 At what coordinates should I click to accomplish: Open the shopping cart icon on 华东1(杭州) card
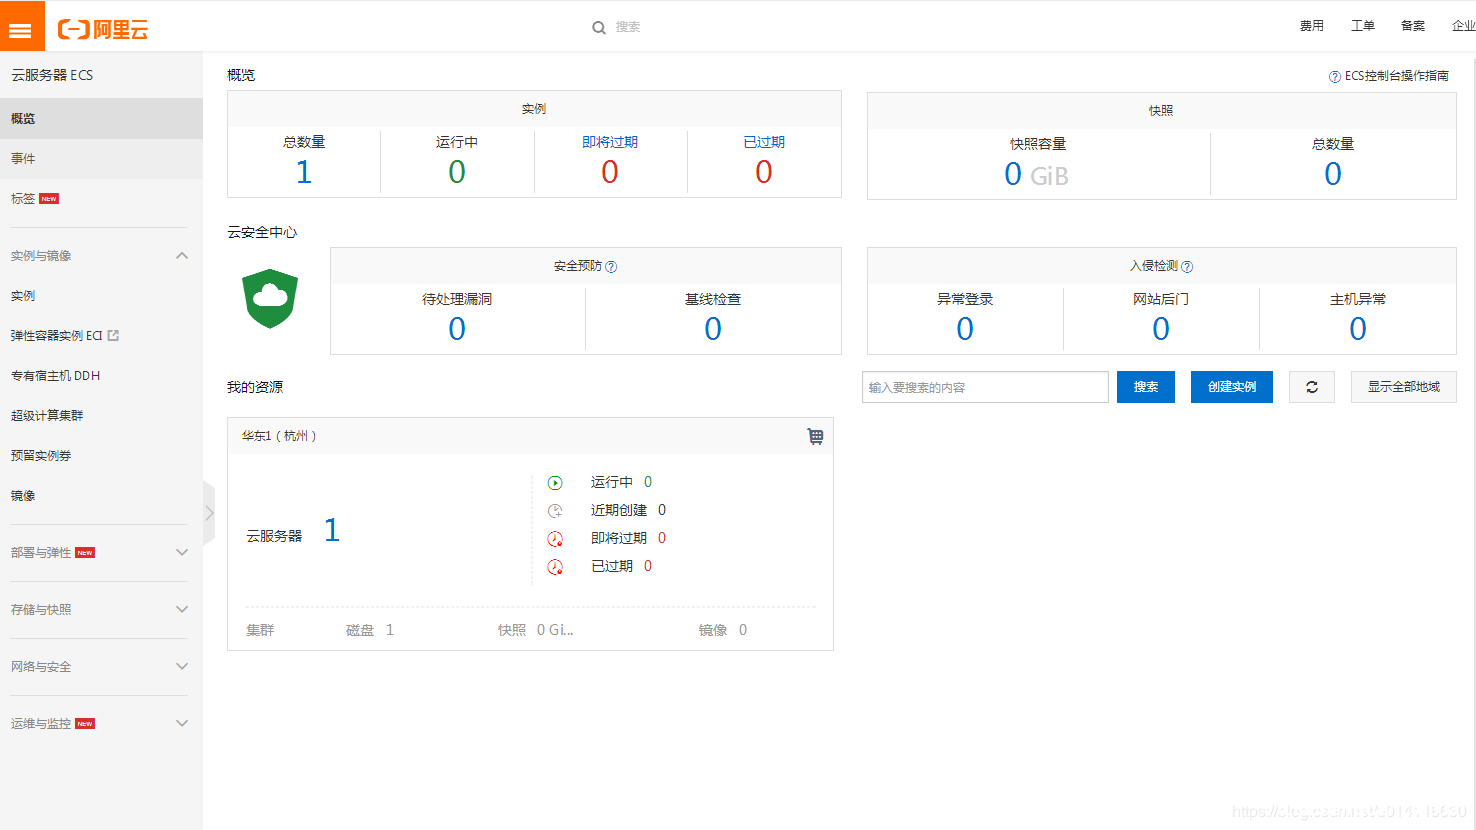coord(815,436)
